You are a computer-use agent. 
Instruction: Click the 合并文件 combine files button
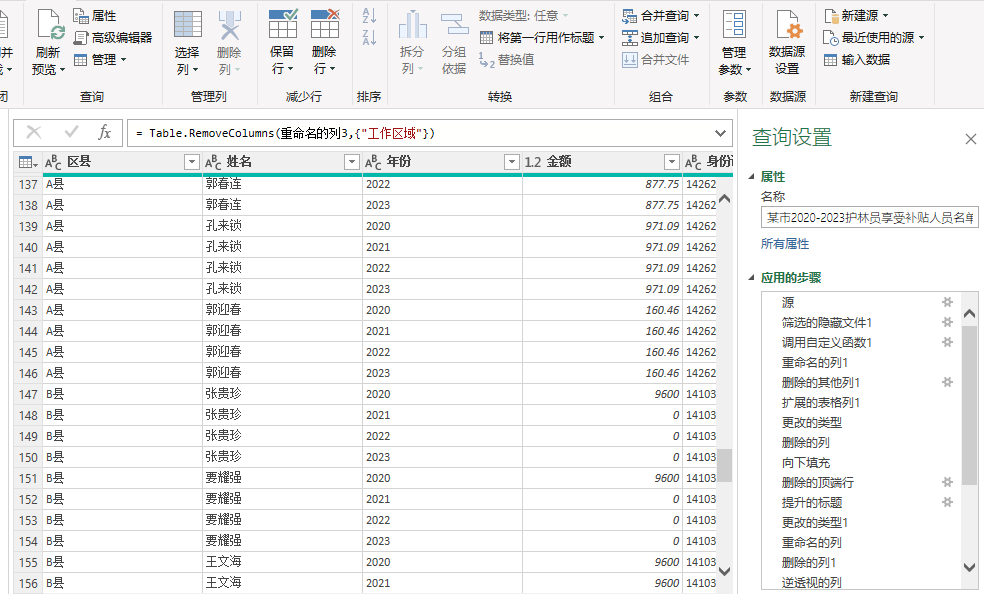coord(655,60)
